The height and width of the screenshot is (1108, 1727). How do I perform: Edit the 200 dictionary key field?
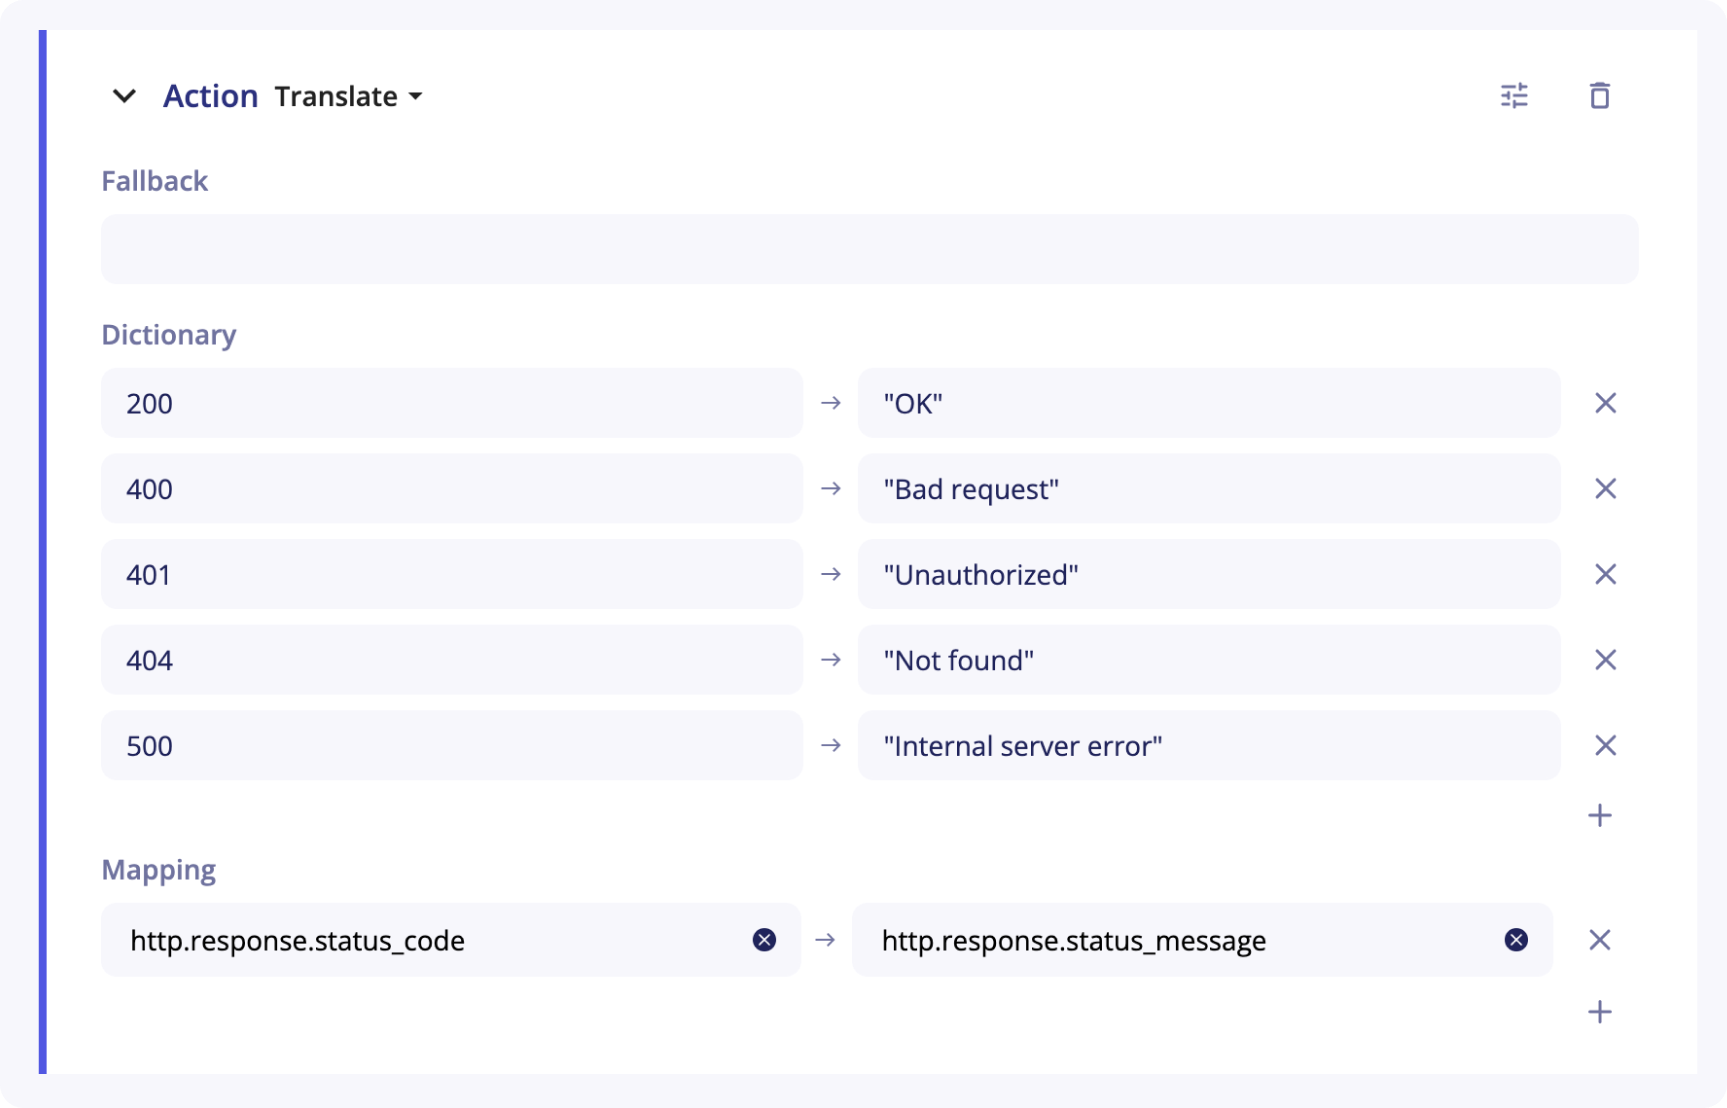pyautogui.click(x=451, y=403)
